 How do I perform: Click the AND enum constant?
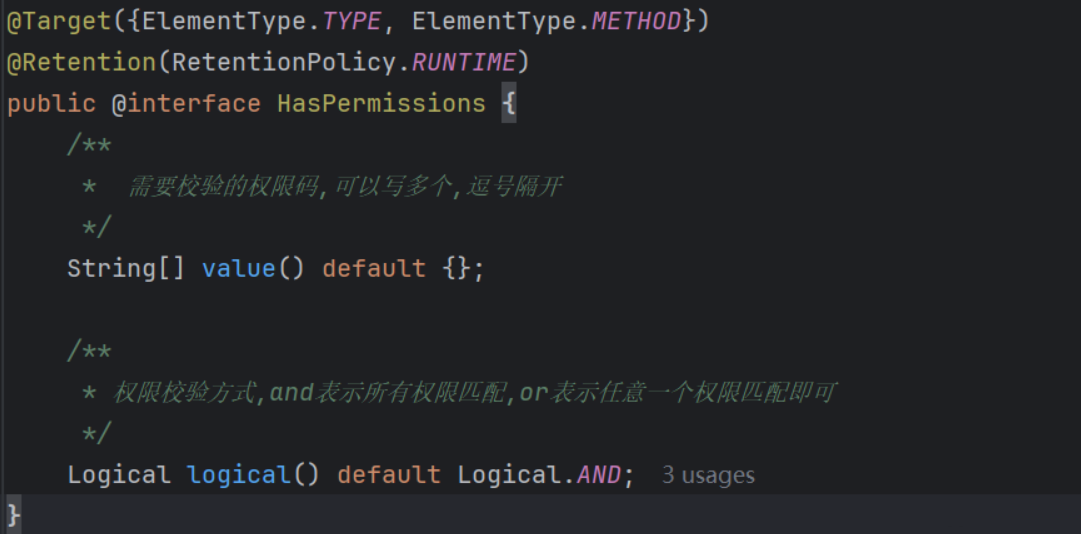coord(598,475)
